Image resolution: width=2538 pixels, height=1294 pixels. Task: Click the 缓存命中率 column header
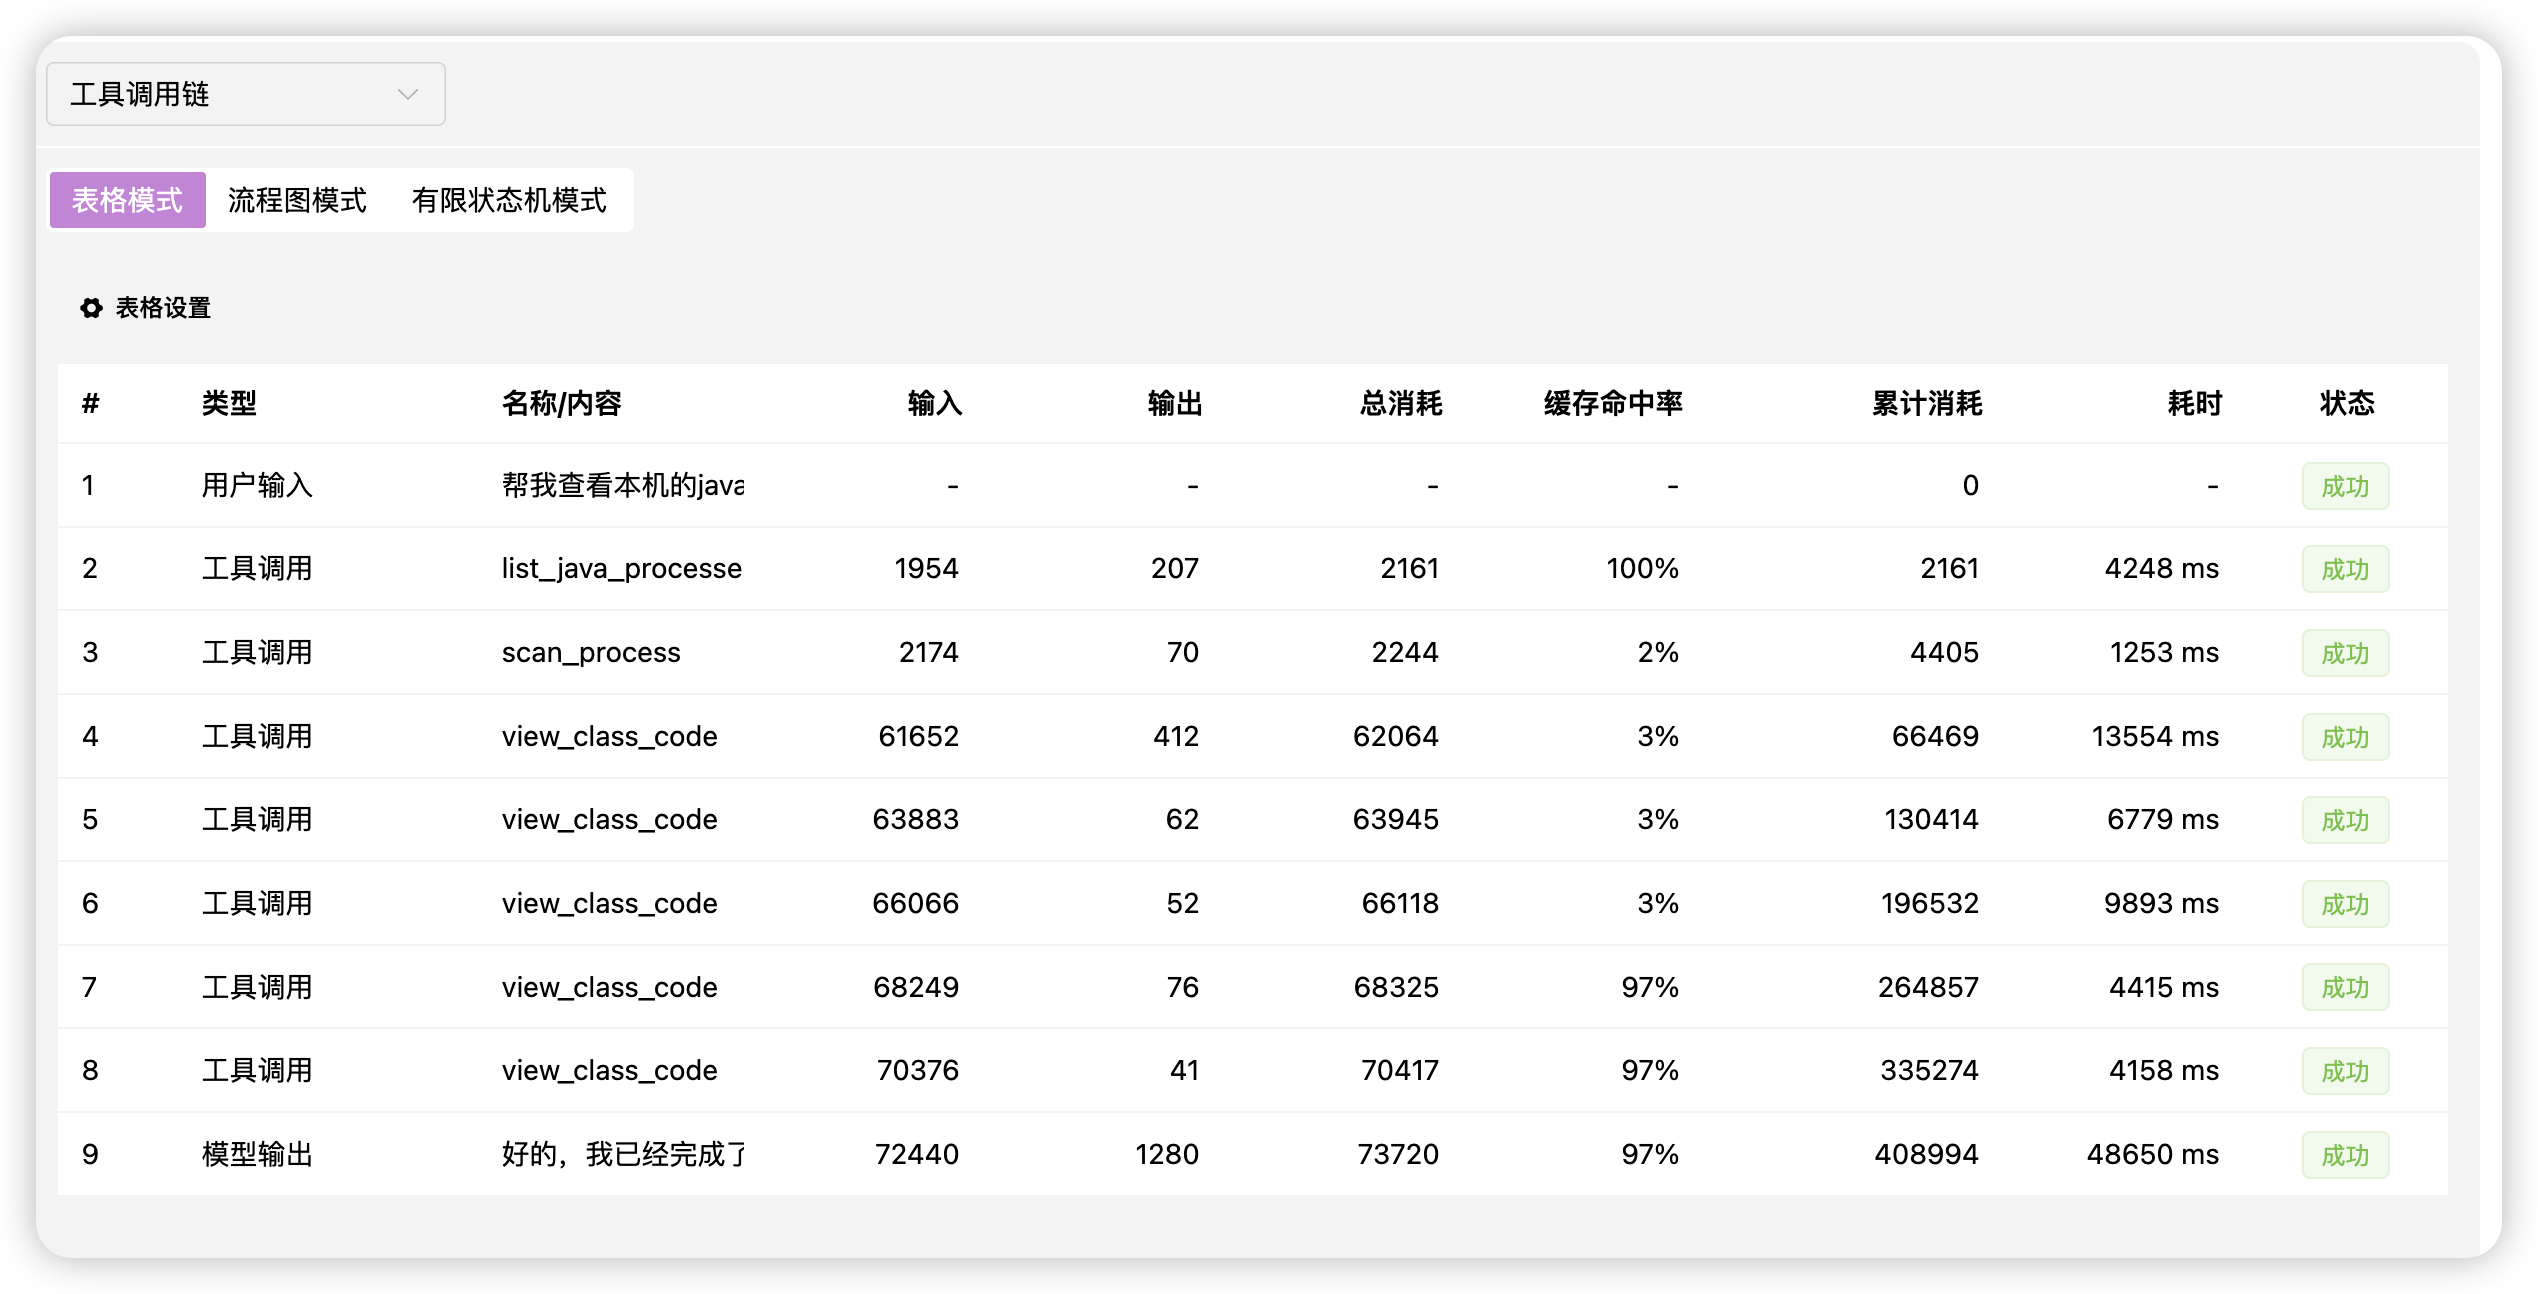[x=1612, y=403]
